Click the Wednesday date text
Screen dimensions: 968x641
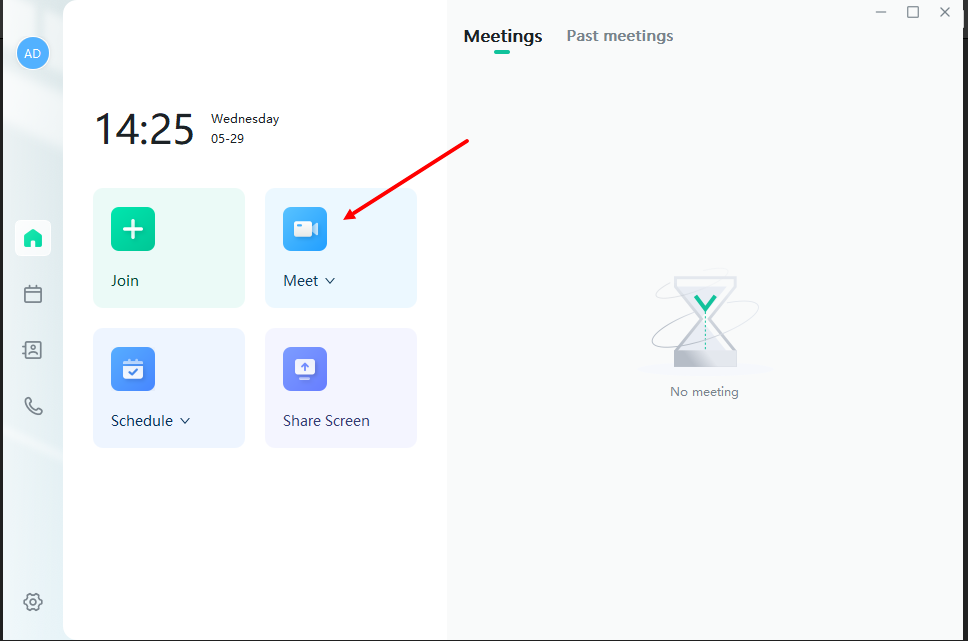[245, 119]
